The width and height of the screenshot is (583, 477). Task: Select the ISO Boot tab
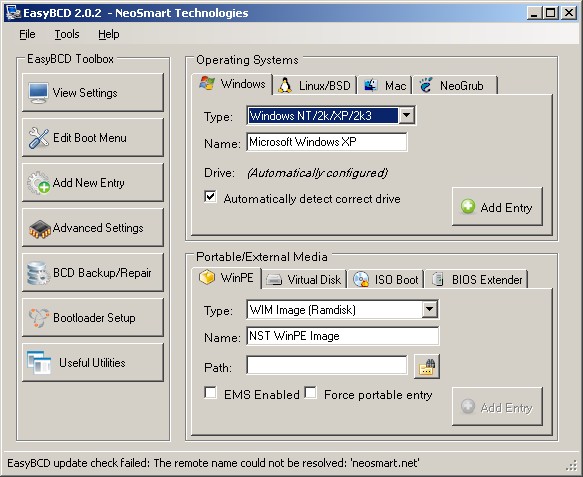pos(386,280)
